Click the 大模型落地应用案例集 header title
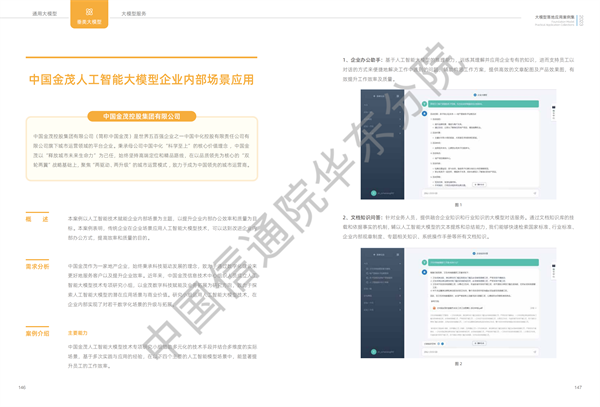600x407 pixels. click(x=554, y=17)
